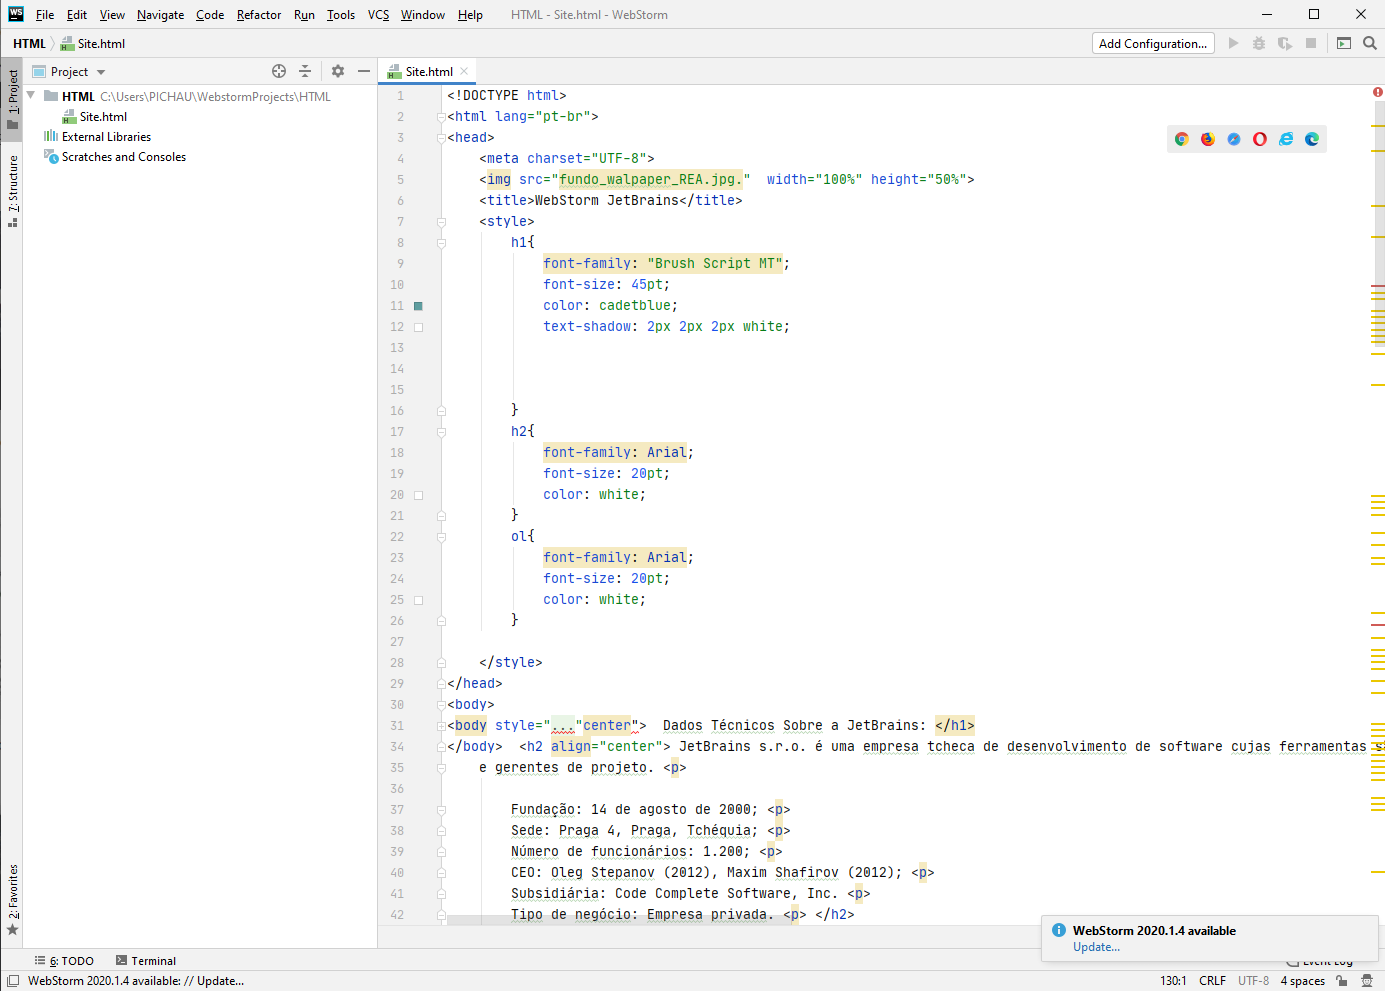Click Update link in notification popup
The height and width of the screenshot is (991, 1385).
coord(1096,947)
